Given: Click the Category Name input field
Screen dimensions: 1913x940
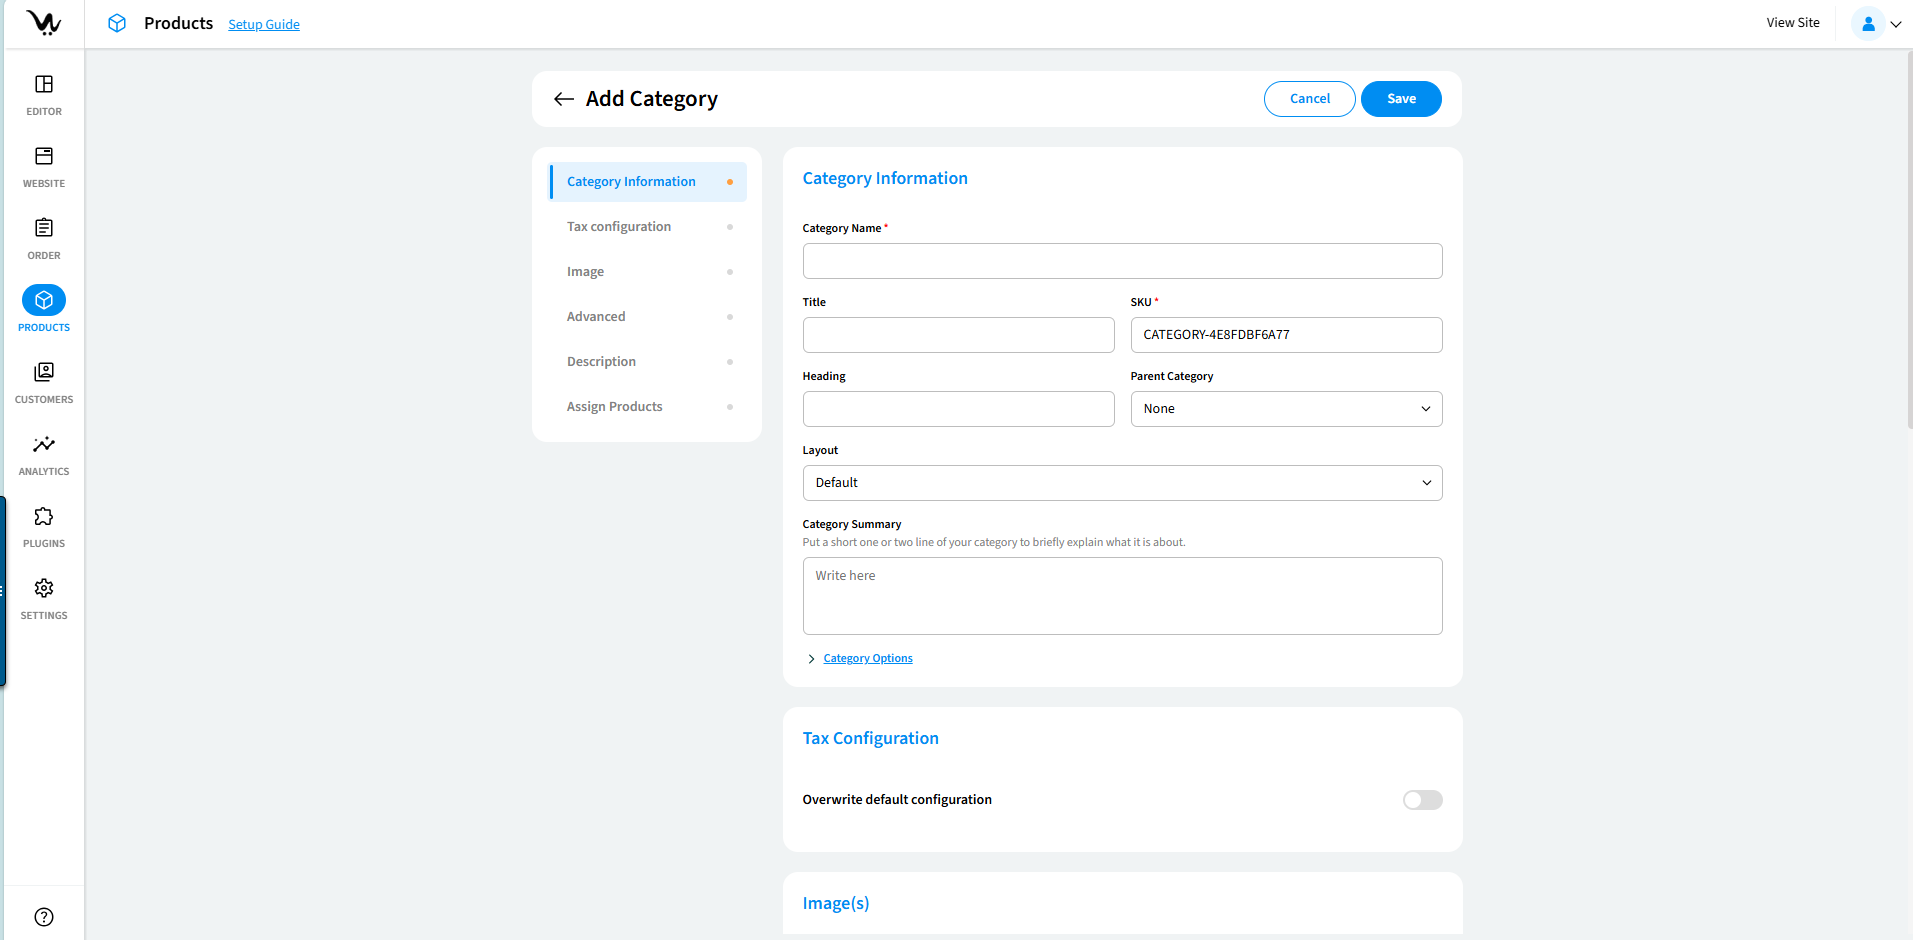Looking at the screenshot, I should click(1122, 261).
